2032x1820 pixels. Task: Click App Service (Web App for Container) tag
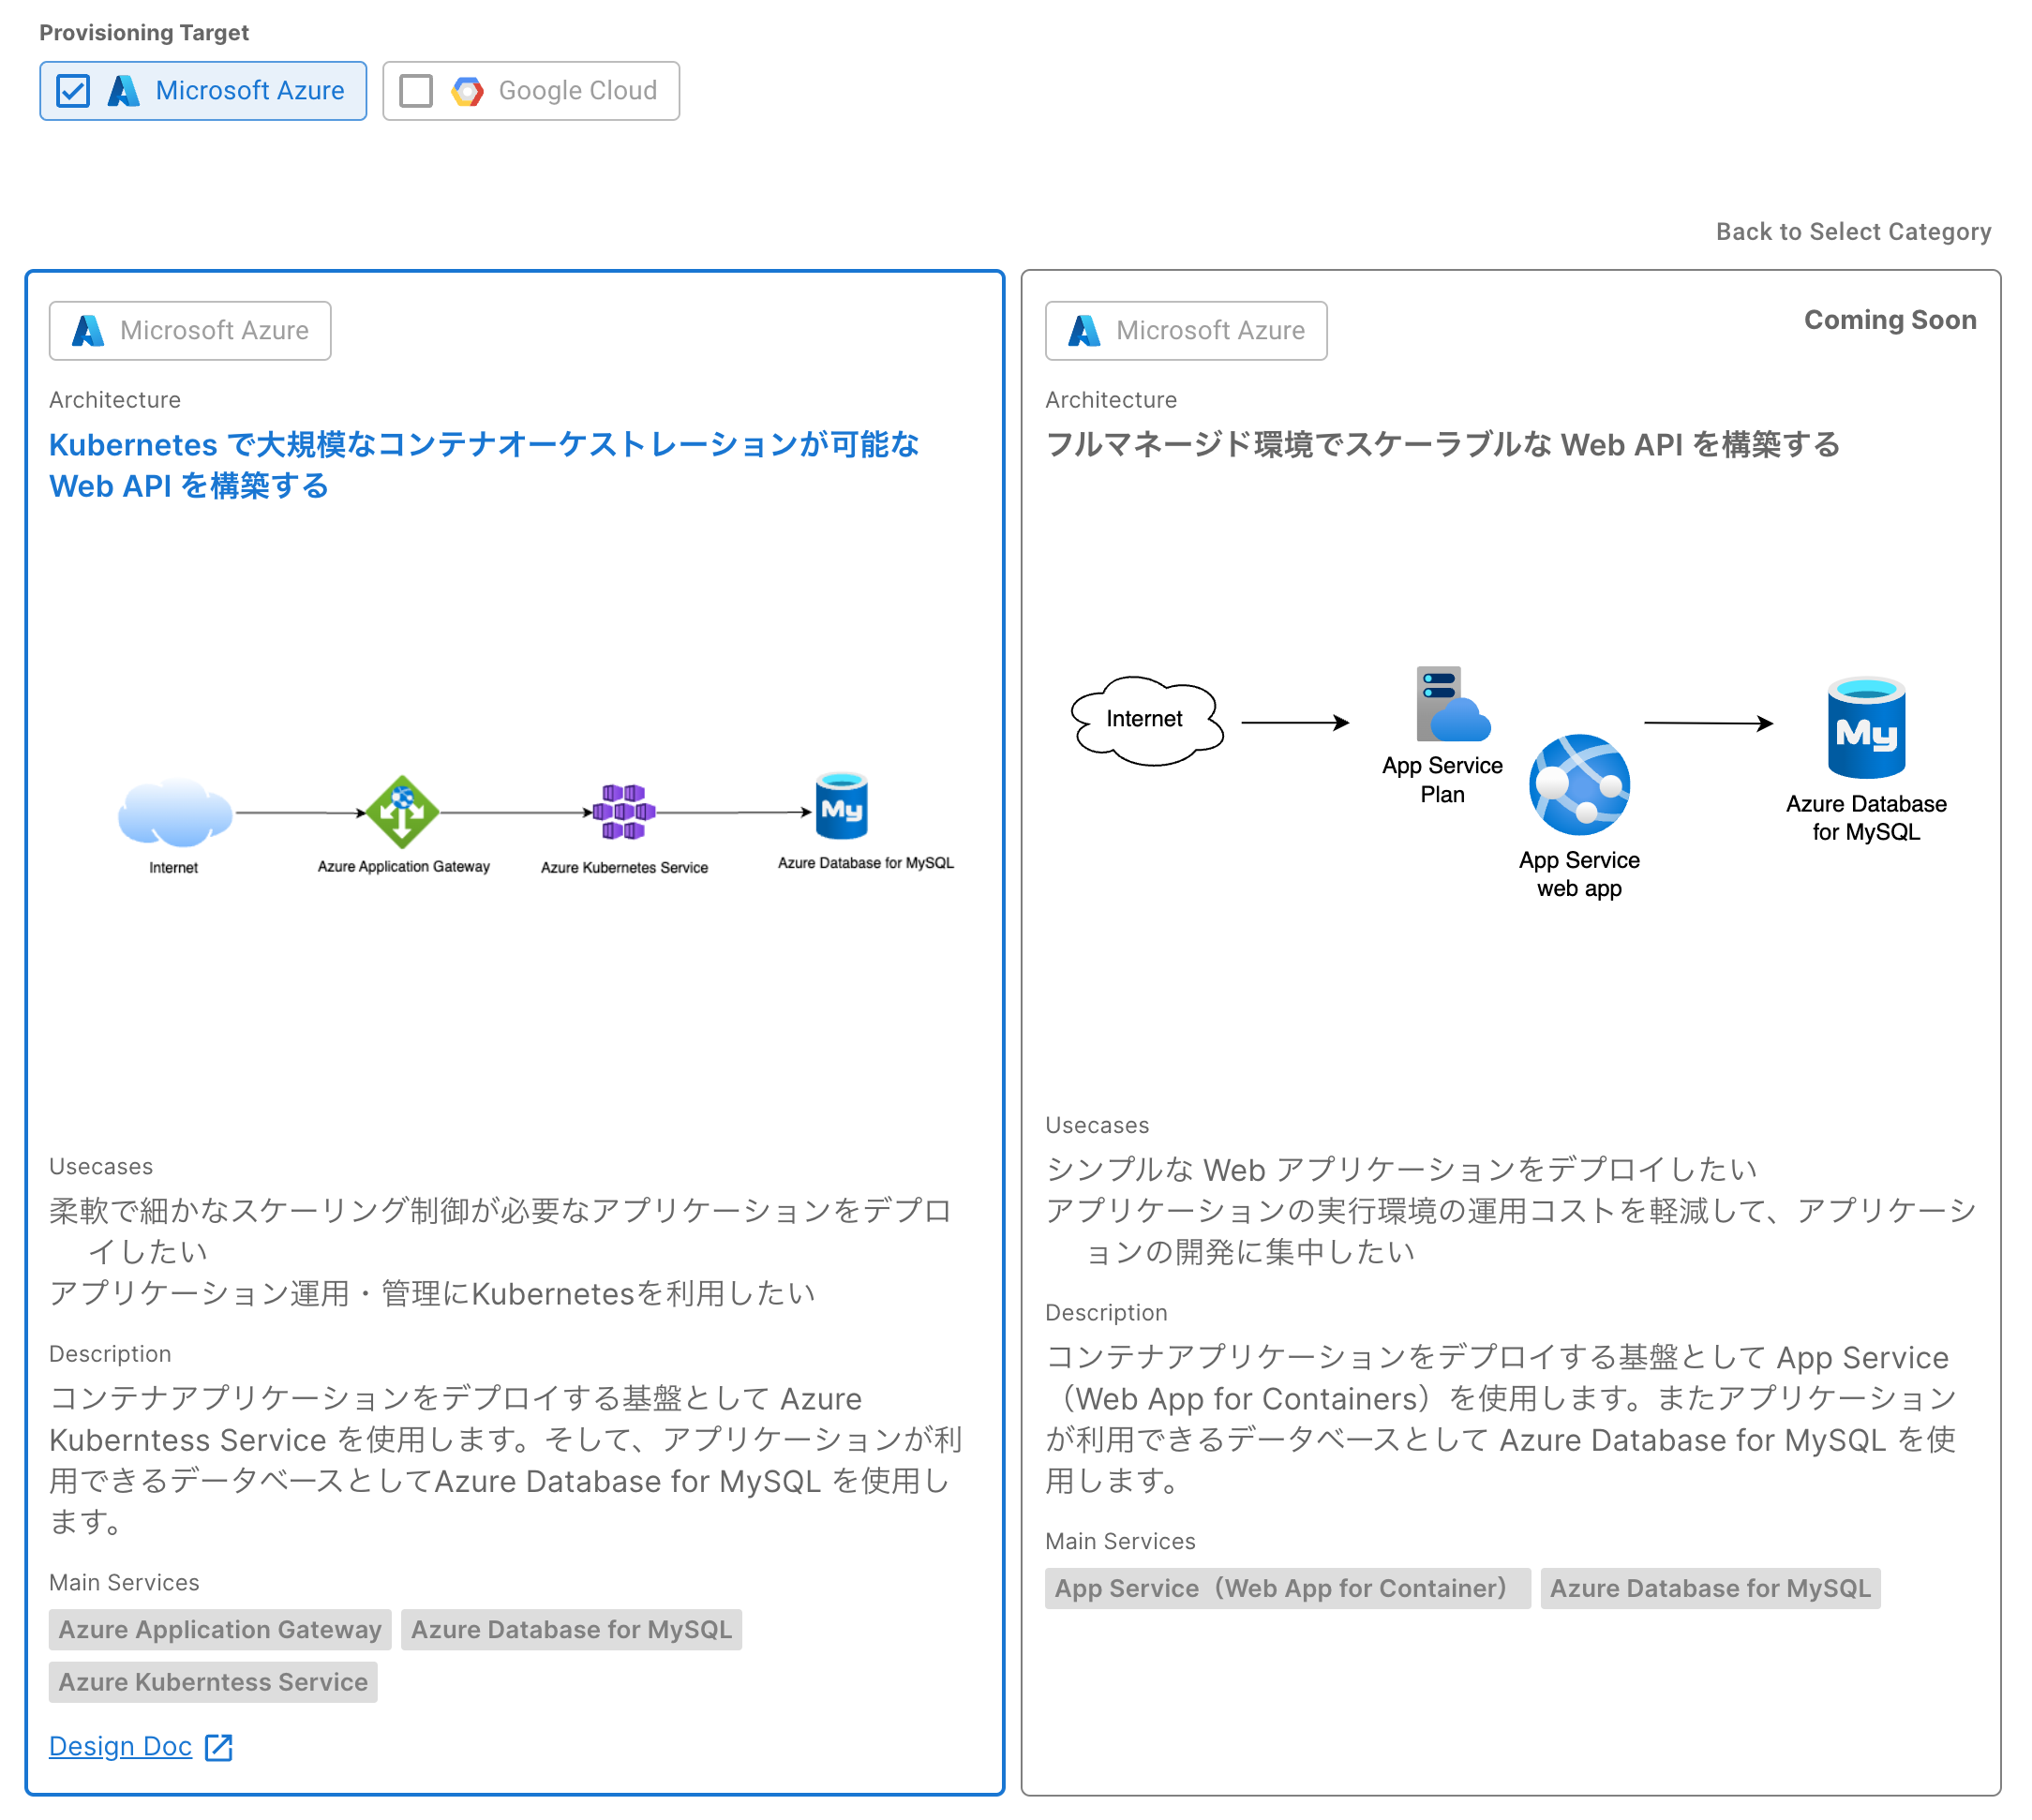click(1287, 1589)
